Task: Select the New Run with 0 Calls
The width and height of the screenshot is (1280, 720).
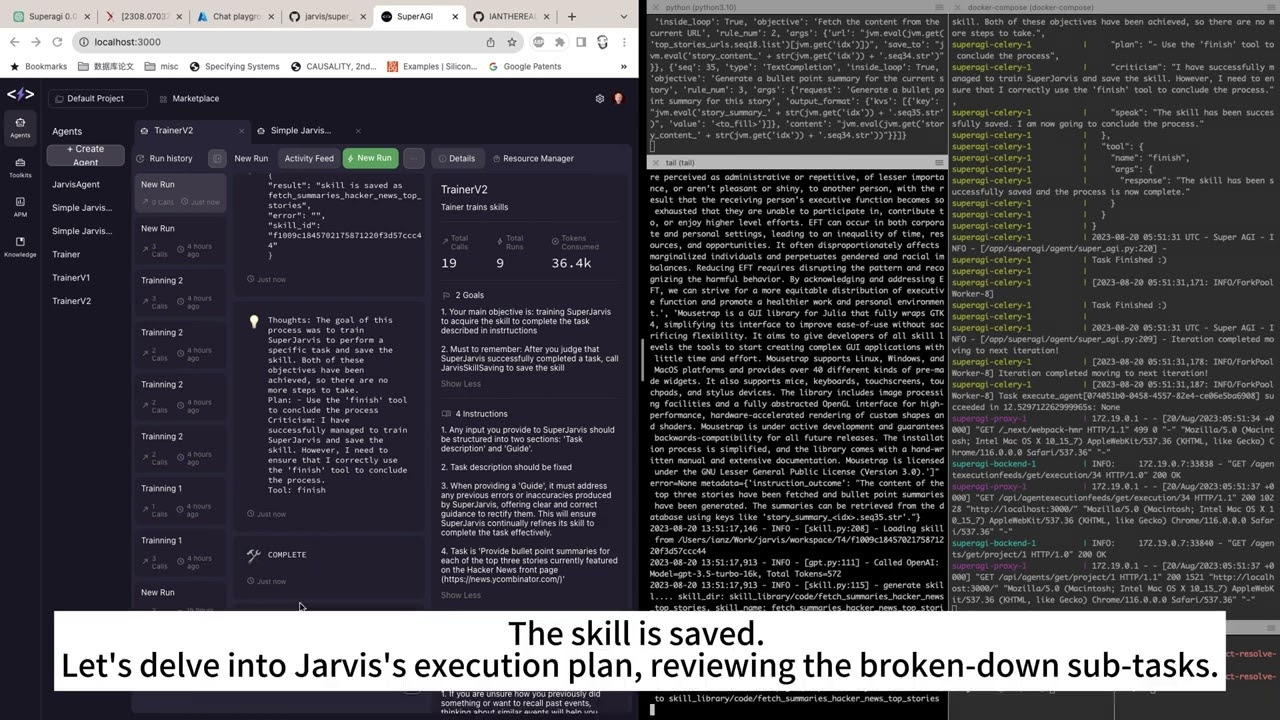Action: point(181,193)
